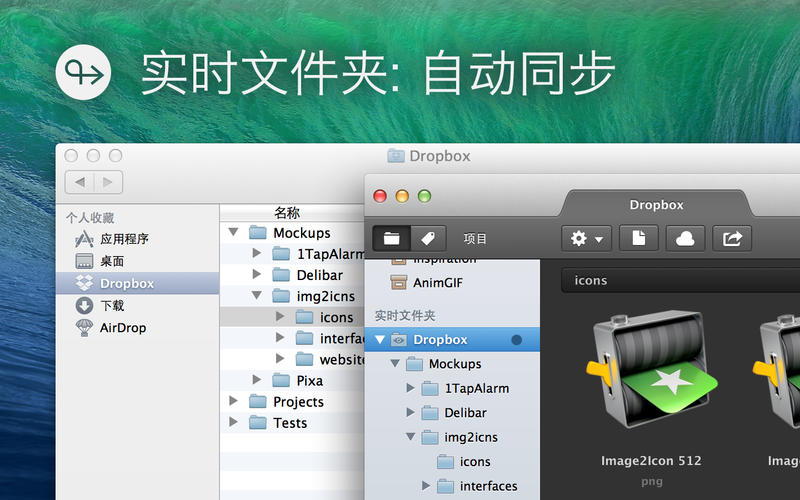This screenshot has width=800, height=500.
Task: Open the gear action menu in Pixa
Action: 586,238
